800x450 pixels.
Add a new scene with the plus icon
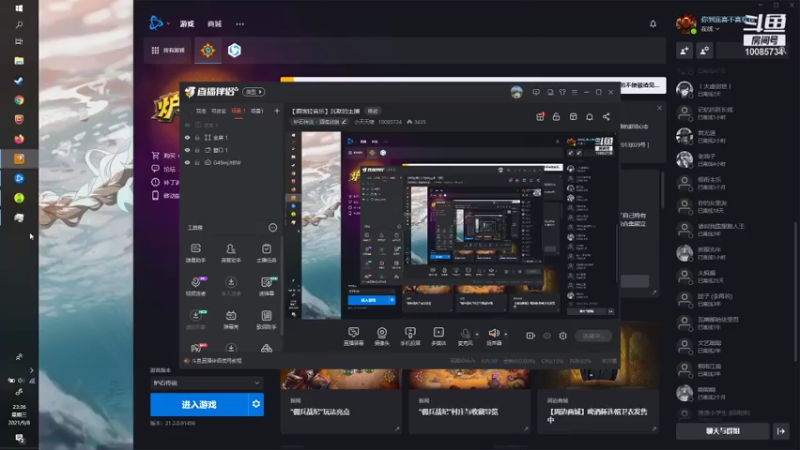pyautogui.click(x=277, y=111)
